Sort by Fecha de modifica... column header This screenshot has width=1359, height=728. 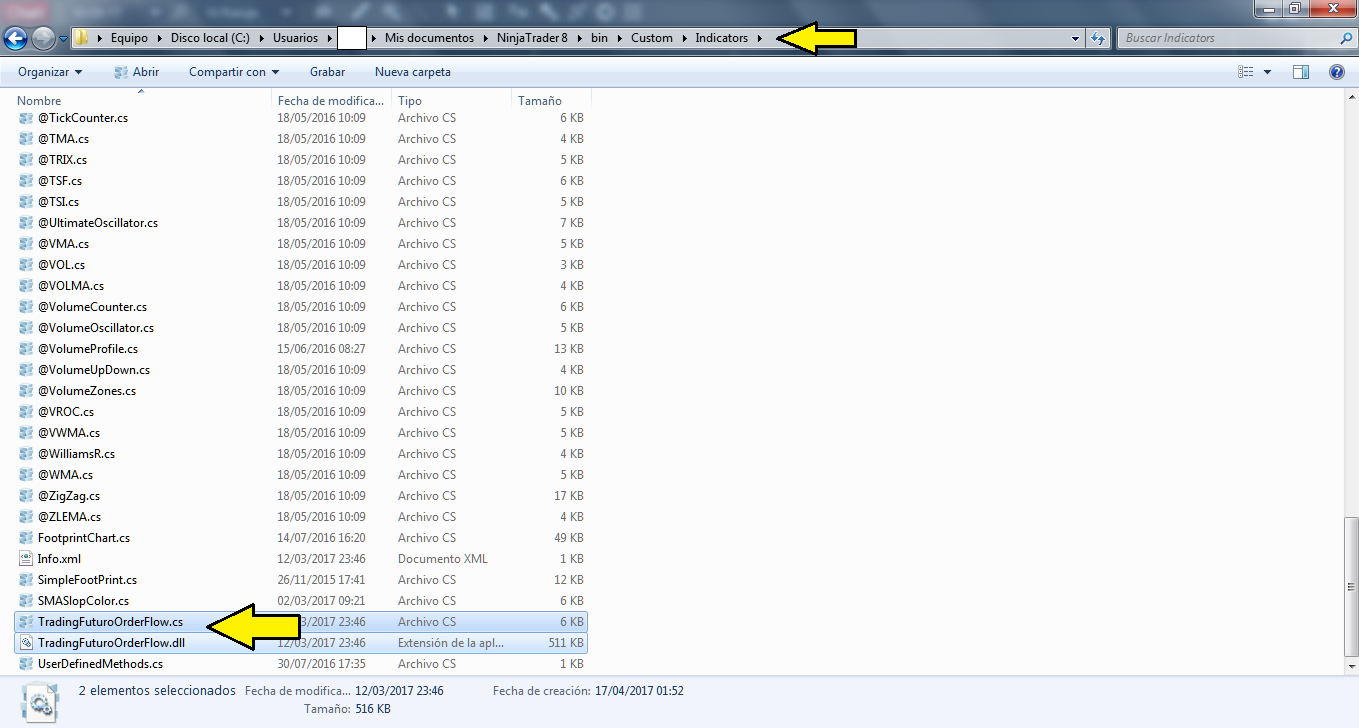(x=331, y=101)
